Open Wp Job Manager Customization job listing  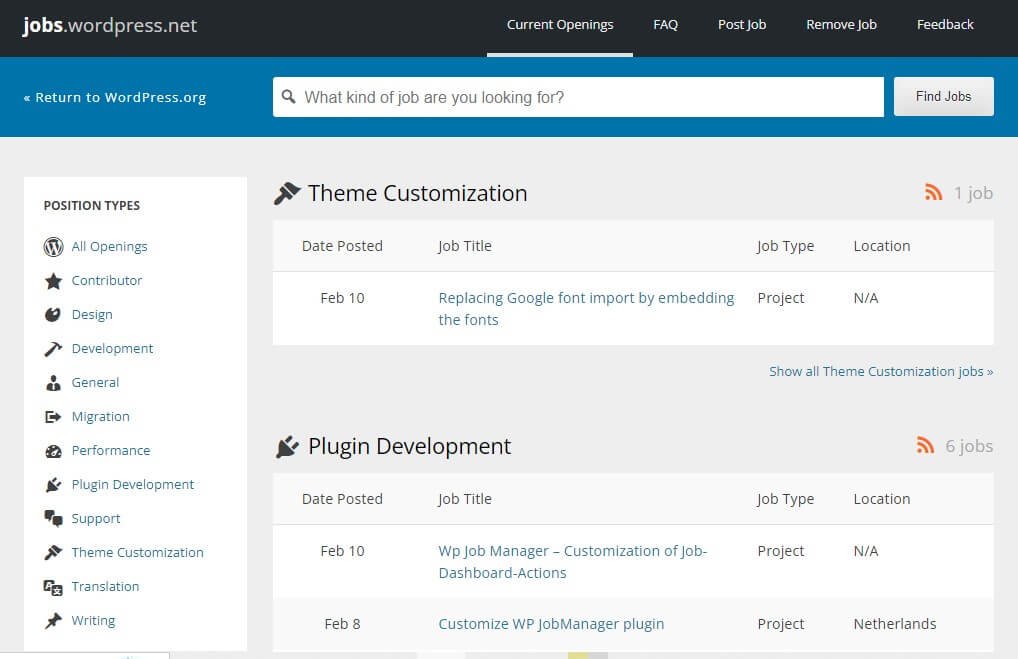(x=573, y=562)
